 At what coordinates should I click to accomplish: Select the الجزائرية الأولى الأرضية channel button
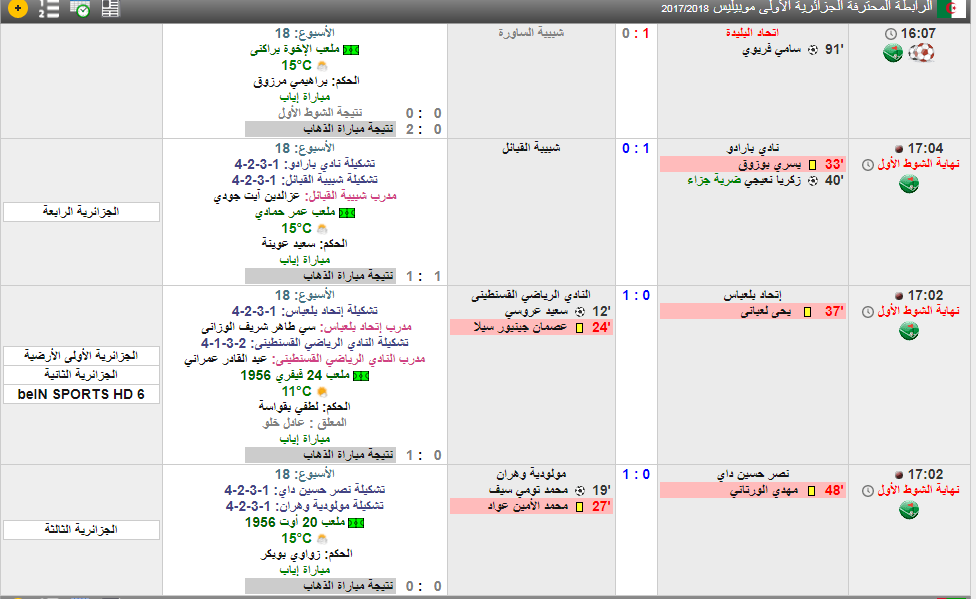[x=82, y=356]
